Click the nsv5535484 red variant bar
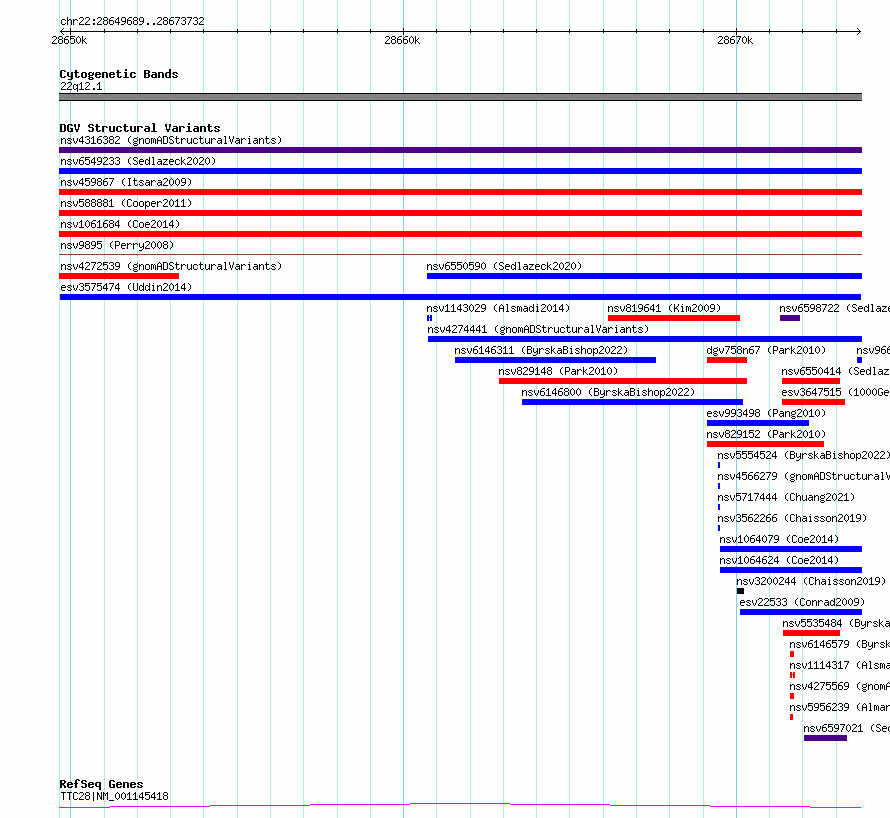This screenshot has height=818, width=890. [811, 633]
